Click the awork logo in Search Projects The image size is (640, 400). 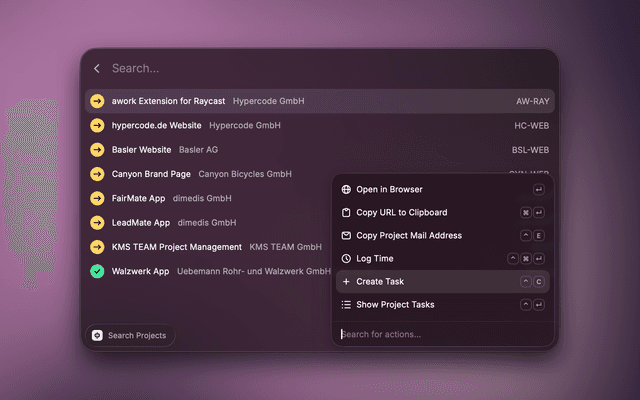97,336
